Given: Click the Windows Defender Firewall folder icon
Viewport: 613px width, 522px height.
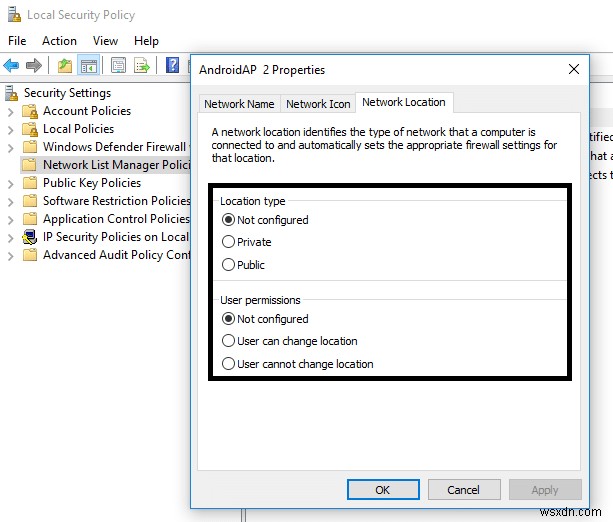Looking at the screenshot, I should click(x=30, y=147).
